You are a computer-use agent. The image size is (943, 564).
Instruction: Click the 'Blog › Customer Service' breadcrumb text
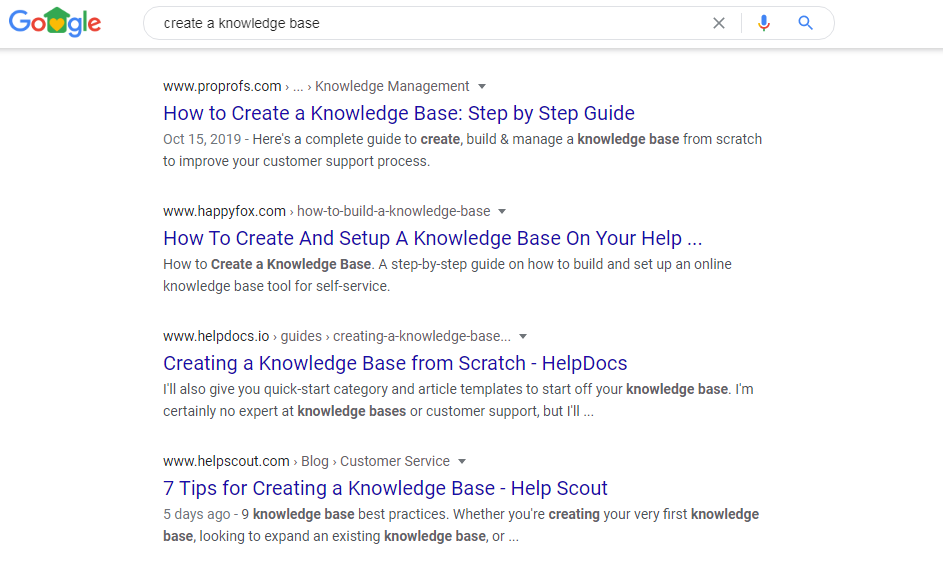coord(375,461)
